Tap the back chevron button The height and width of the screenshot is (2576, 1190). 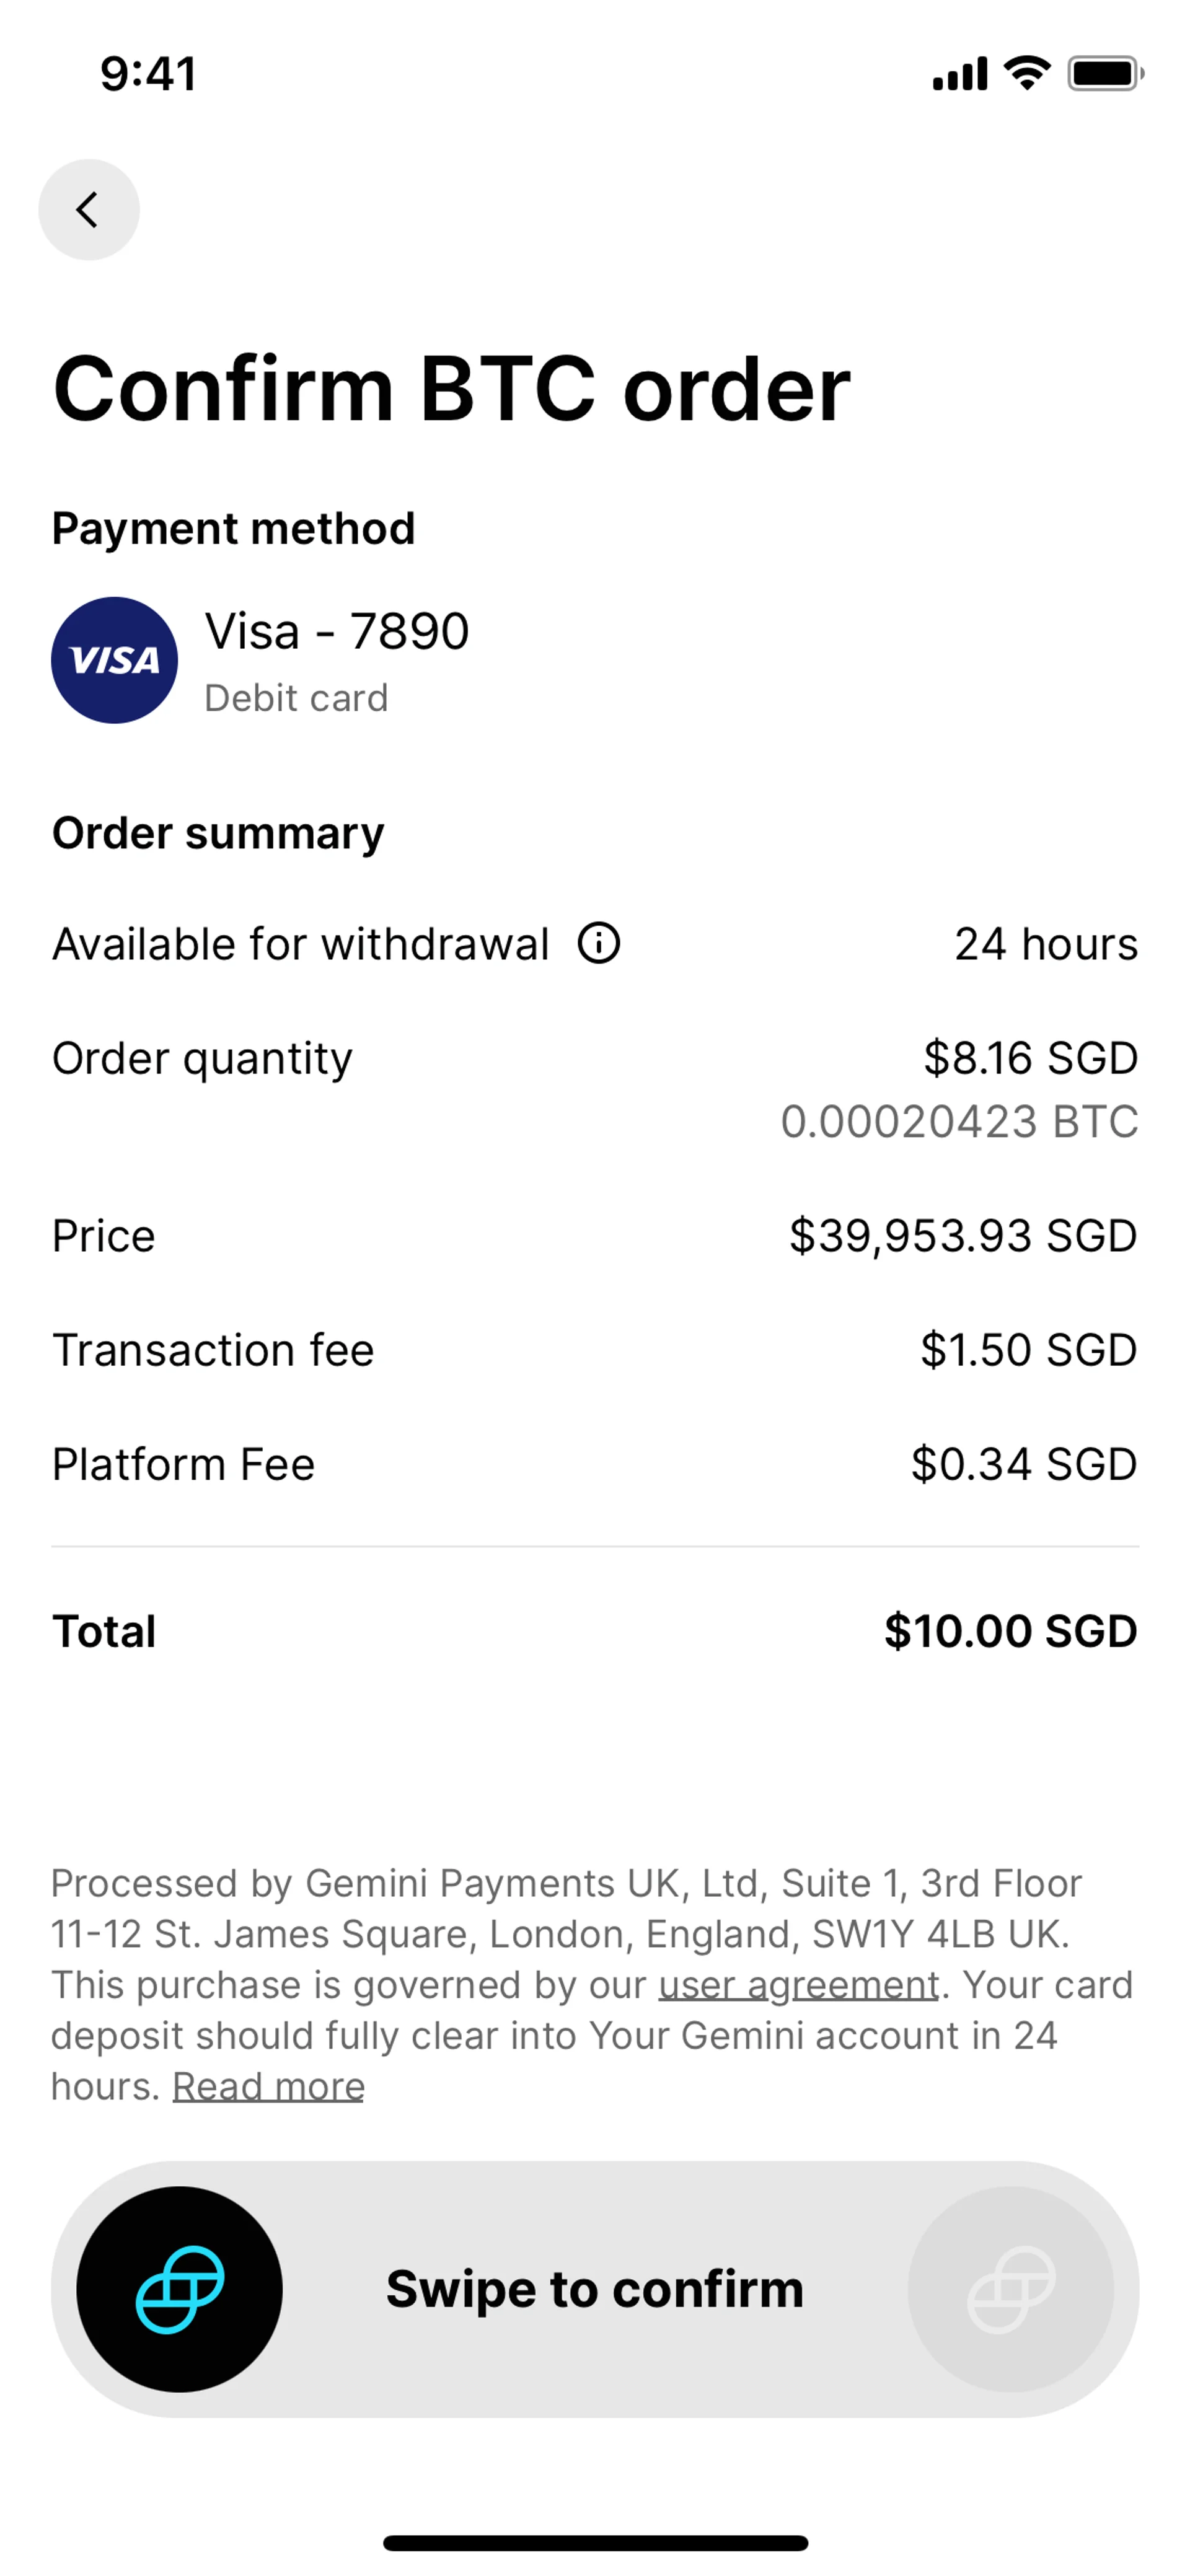pos(89,210)
